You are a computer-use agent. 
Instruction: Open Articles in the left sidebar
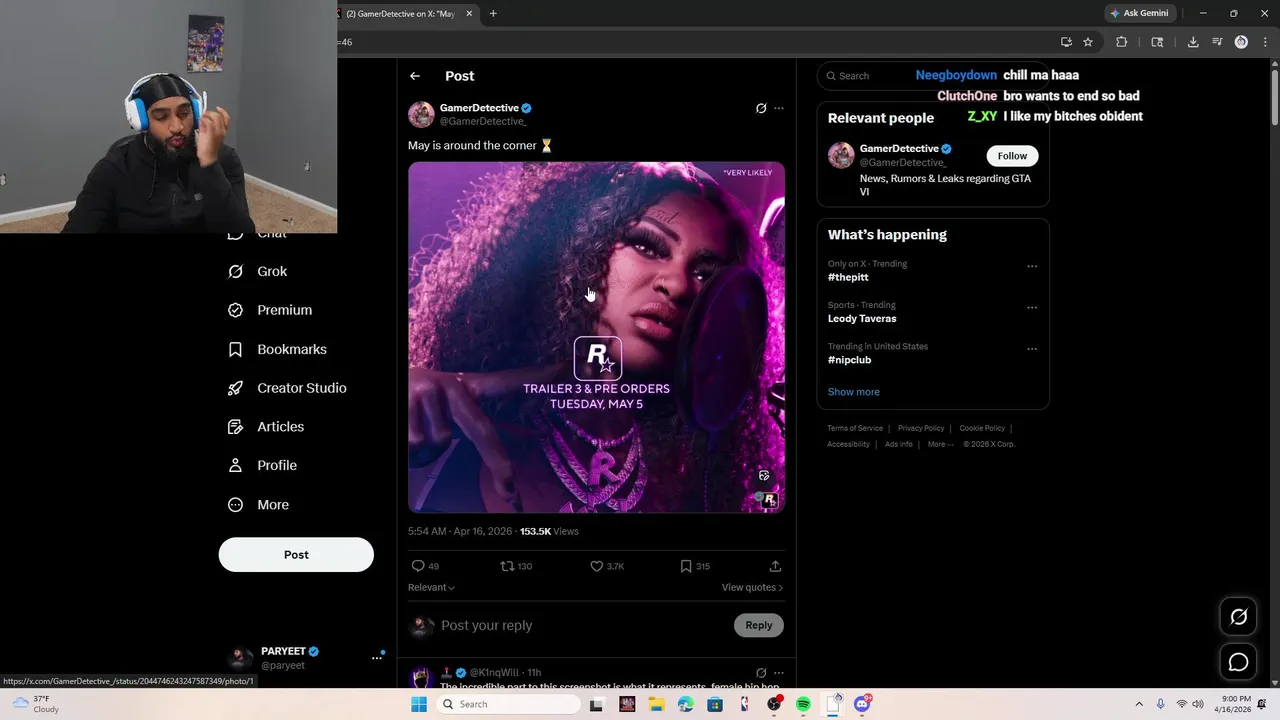pos(266,427)
